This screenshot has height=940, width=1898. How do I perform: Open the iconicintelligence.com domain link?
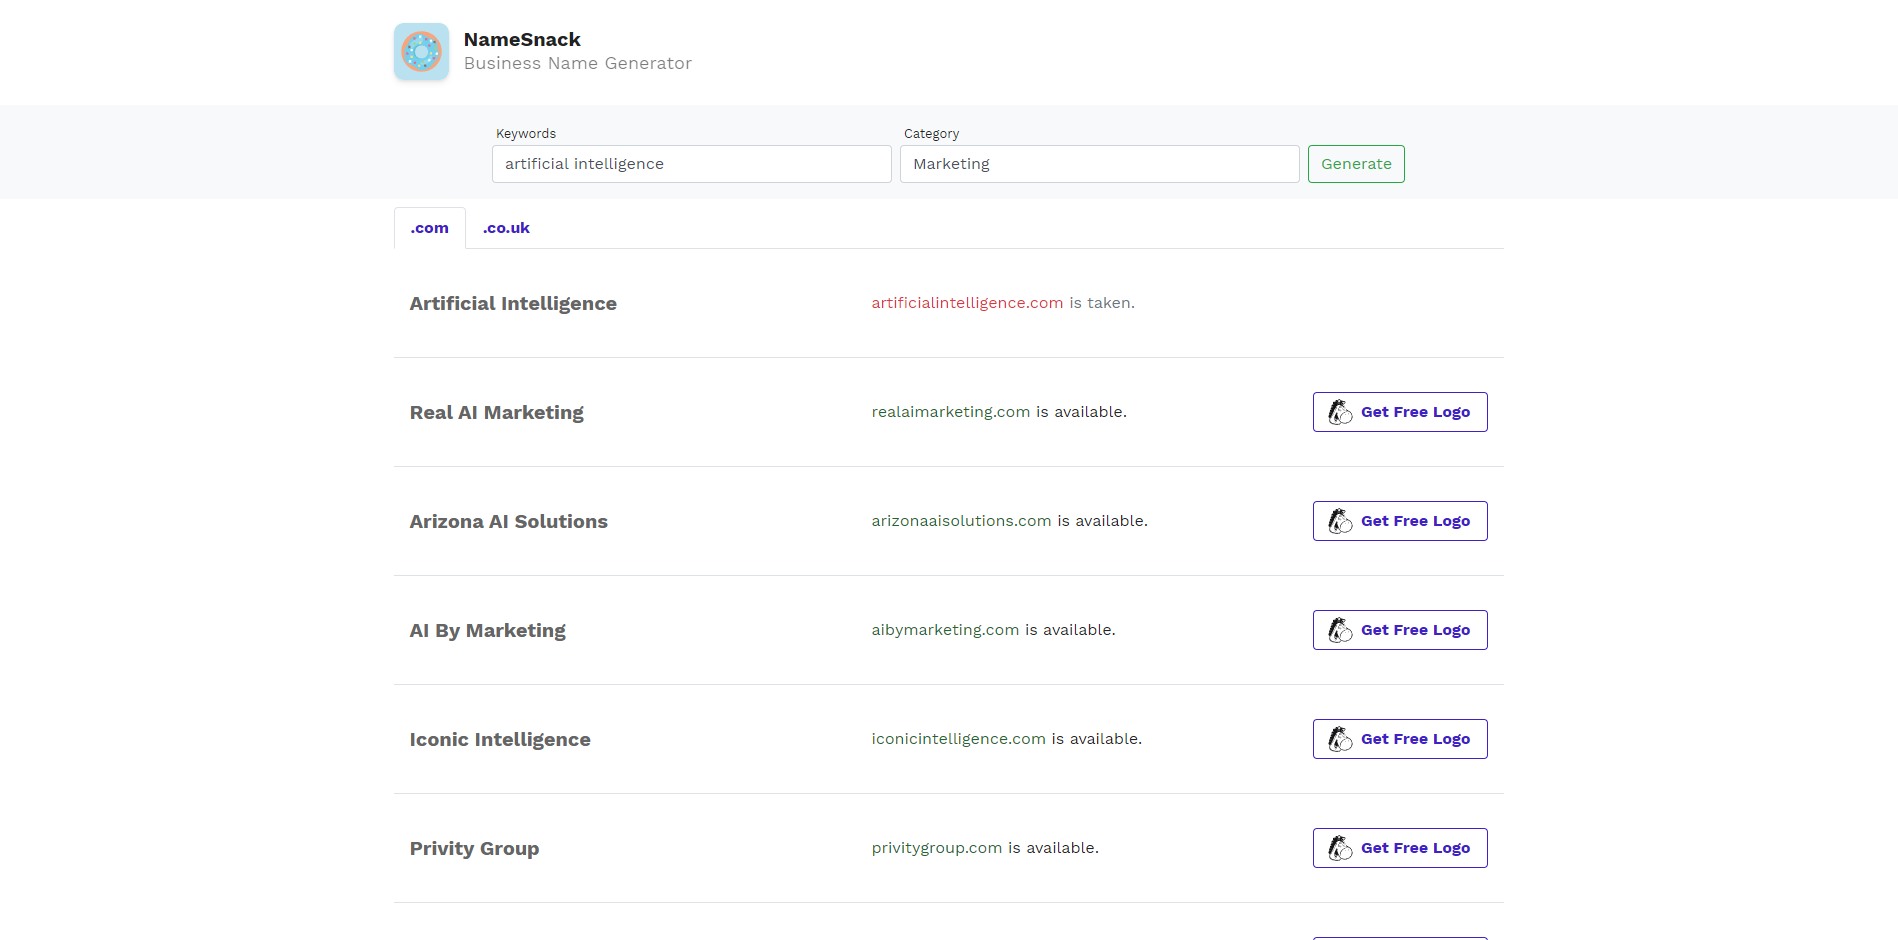958,739
